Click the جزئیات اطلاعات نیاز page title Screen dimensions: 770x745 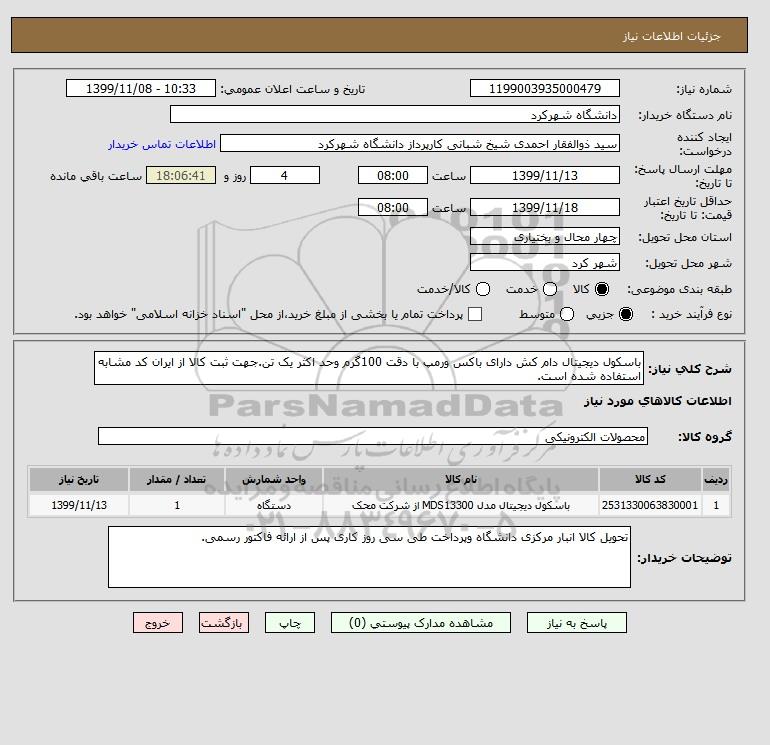672,36
